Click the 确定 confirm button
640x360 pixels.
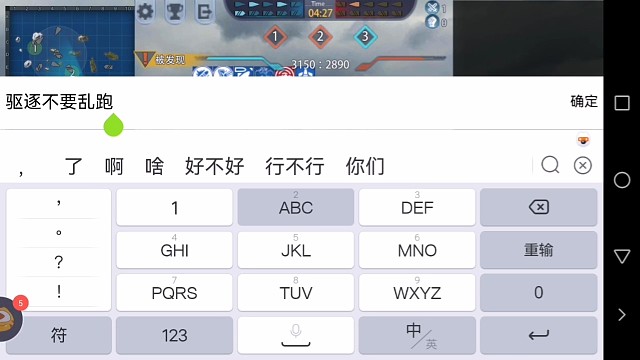584,101
